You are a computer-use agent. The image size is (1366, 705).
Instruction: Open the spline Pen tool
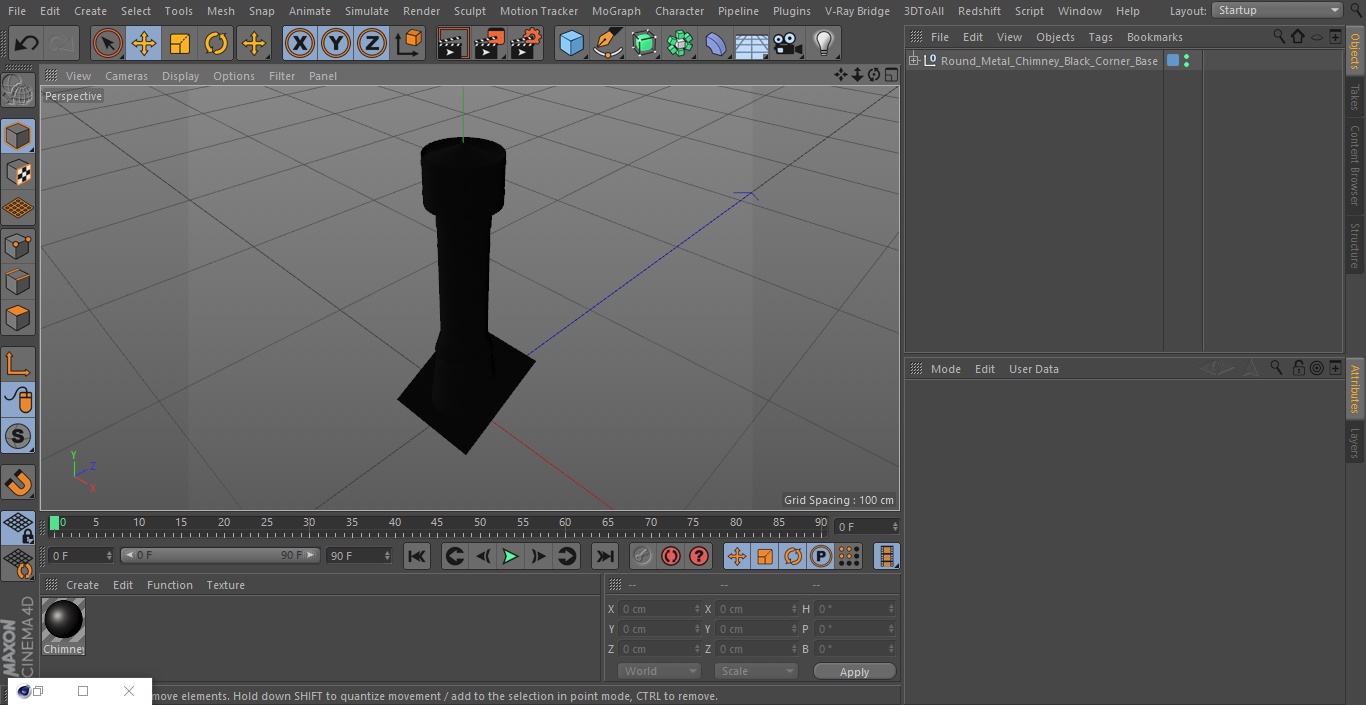pyautogui.click(x=608, y=43)
